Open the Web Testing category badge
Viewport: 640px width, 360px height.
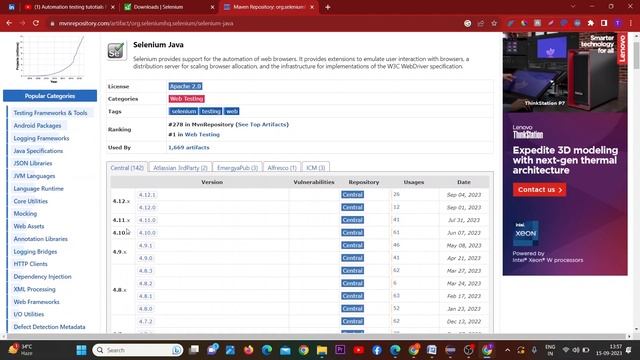(187, 99)
